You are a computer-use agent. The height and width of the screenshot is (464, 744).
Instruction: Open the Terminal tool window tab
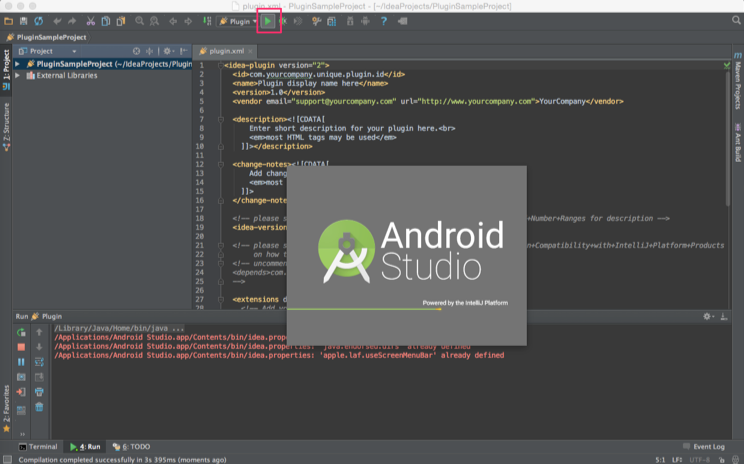[x=38, y=447]
